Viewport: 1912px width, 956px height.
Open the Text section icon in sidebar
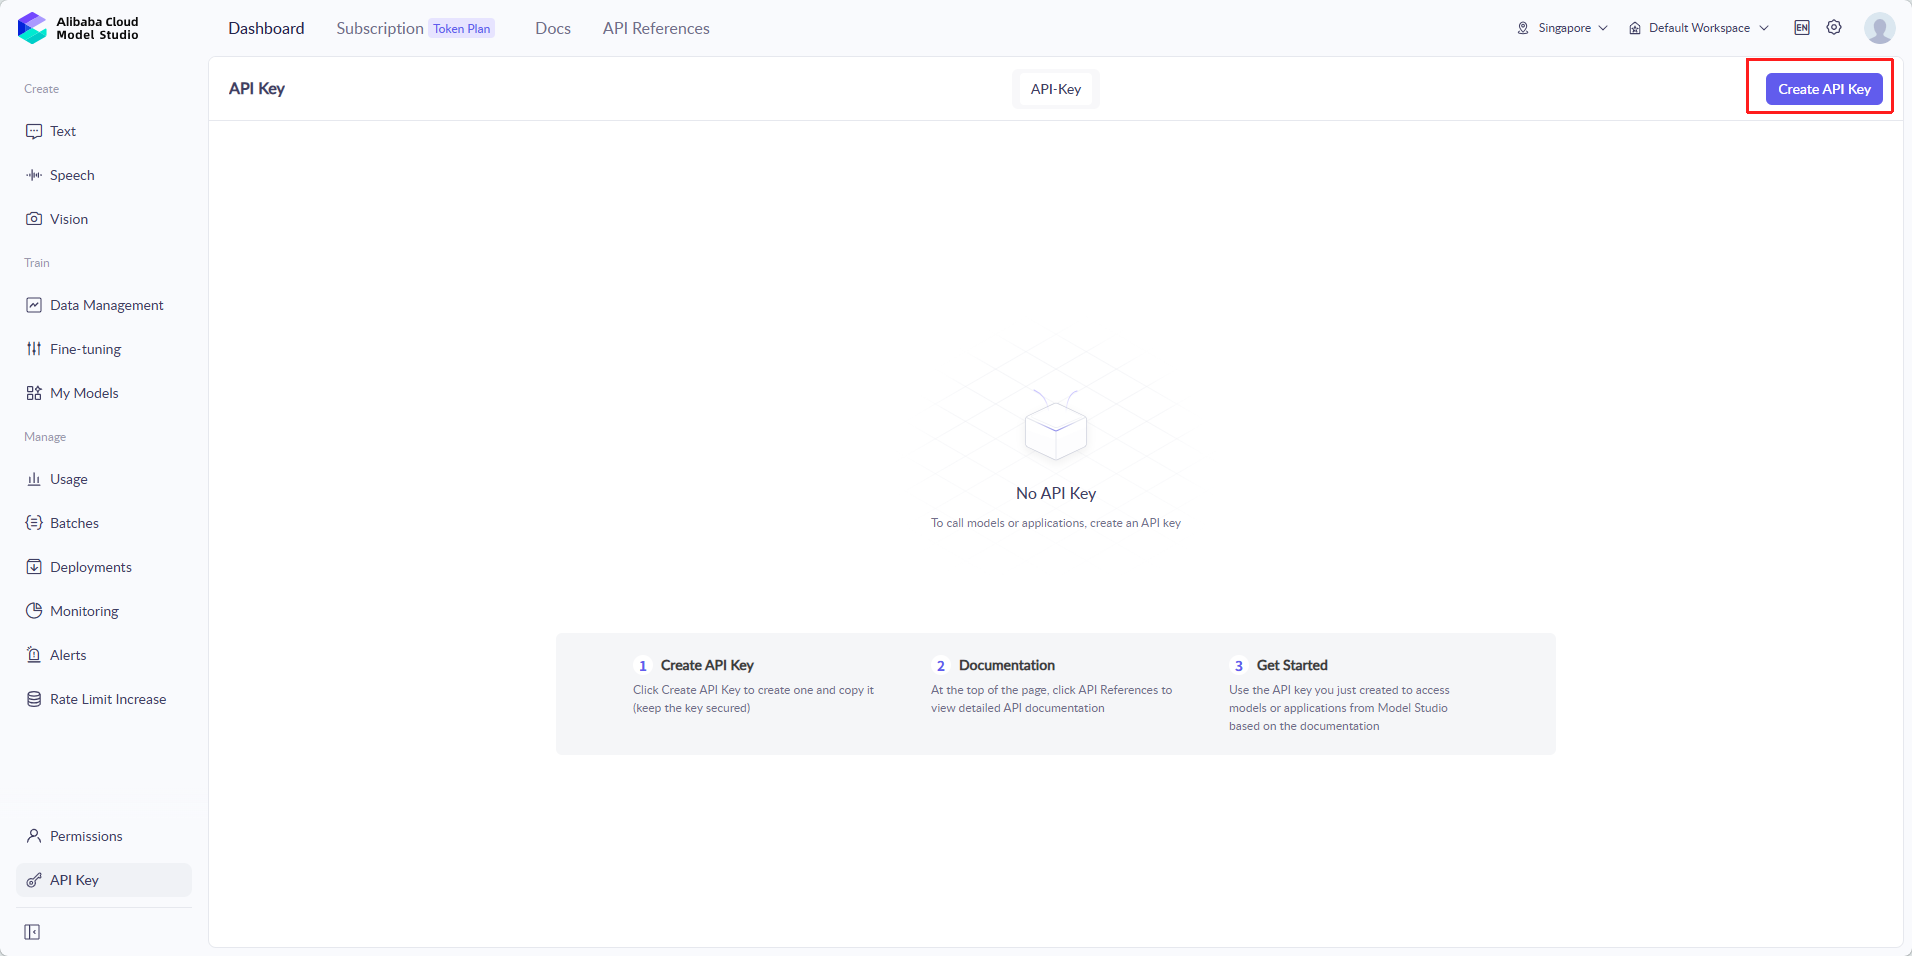point(34,131)
